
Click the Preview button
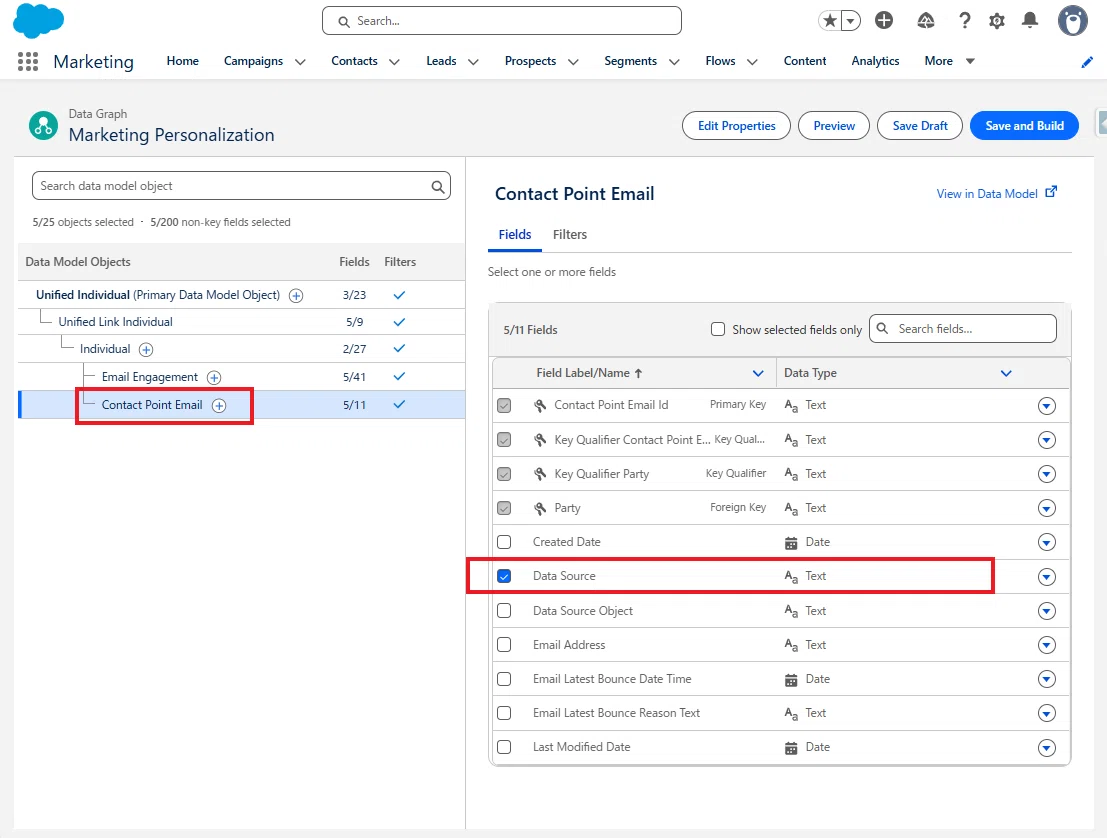[834, 126]
